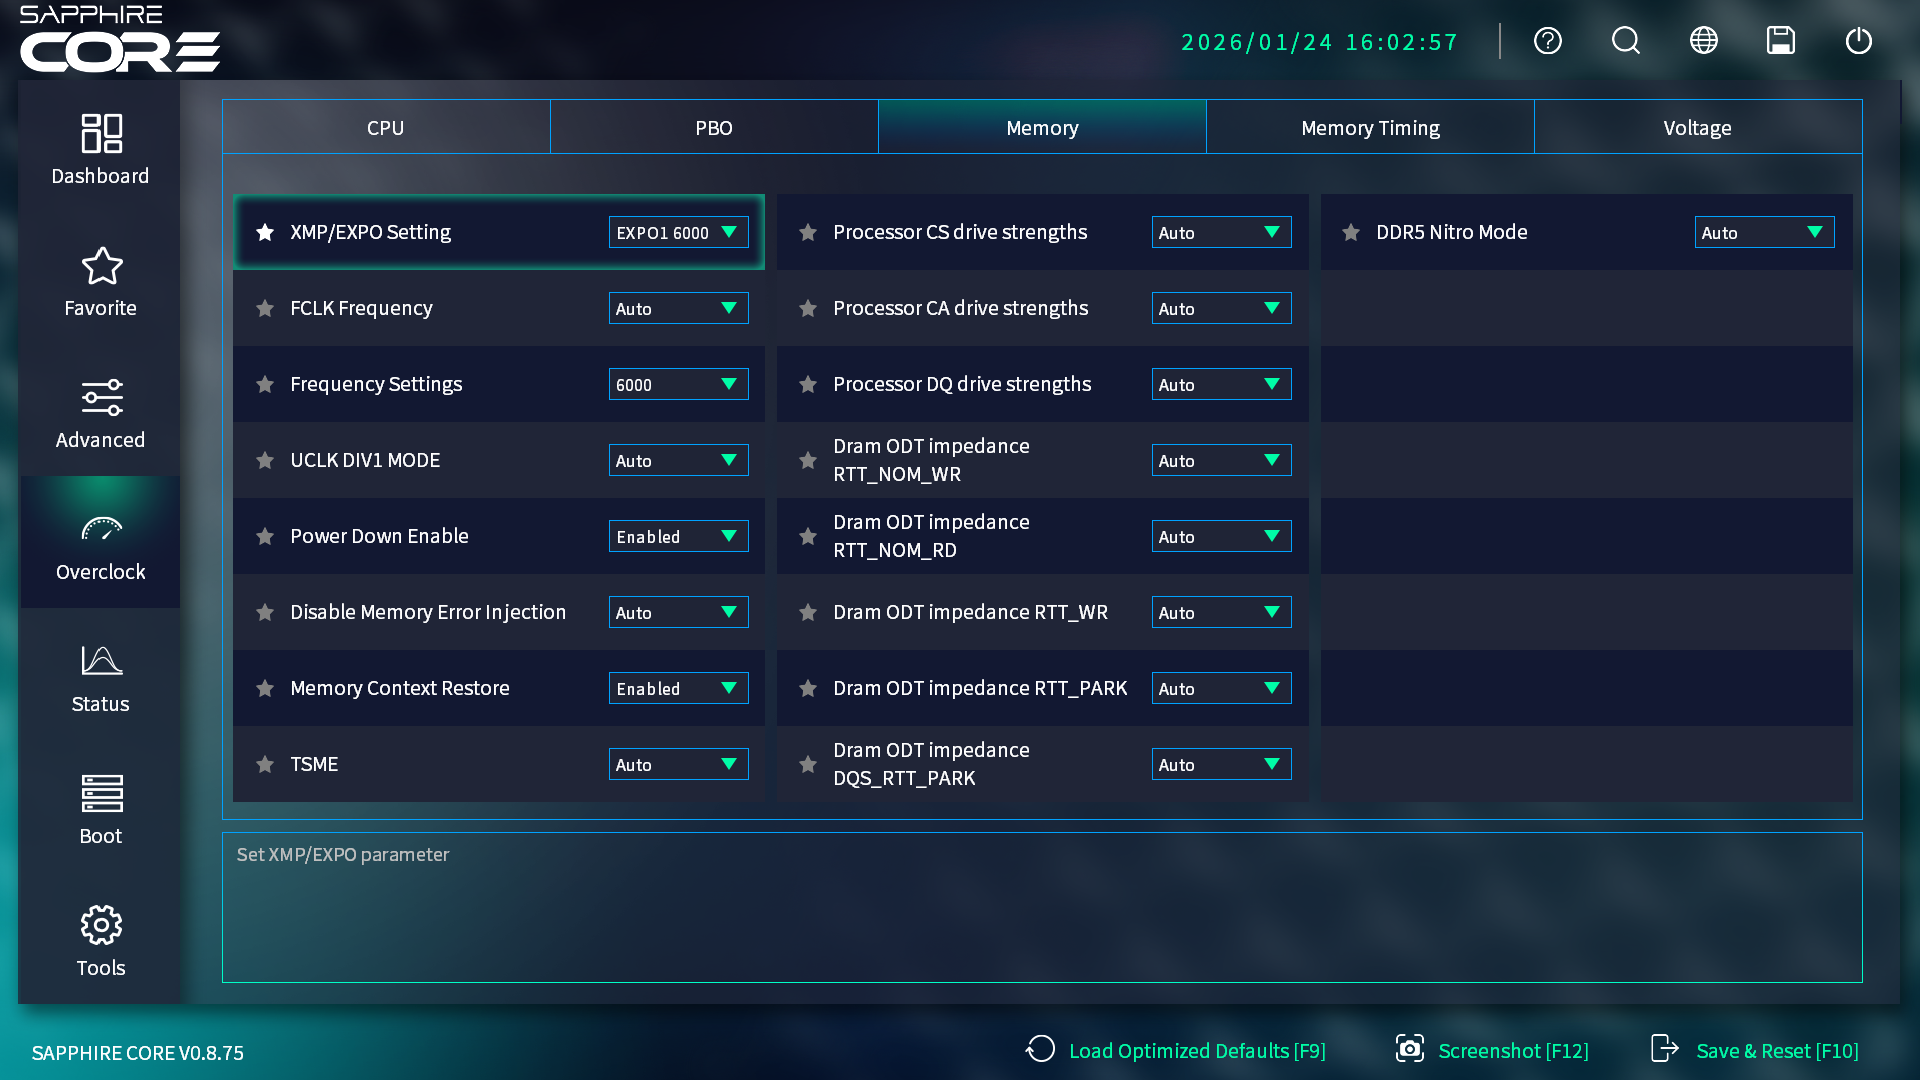
Task: Switch to the Voltage tab
Action: click(1697, 128)
